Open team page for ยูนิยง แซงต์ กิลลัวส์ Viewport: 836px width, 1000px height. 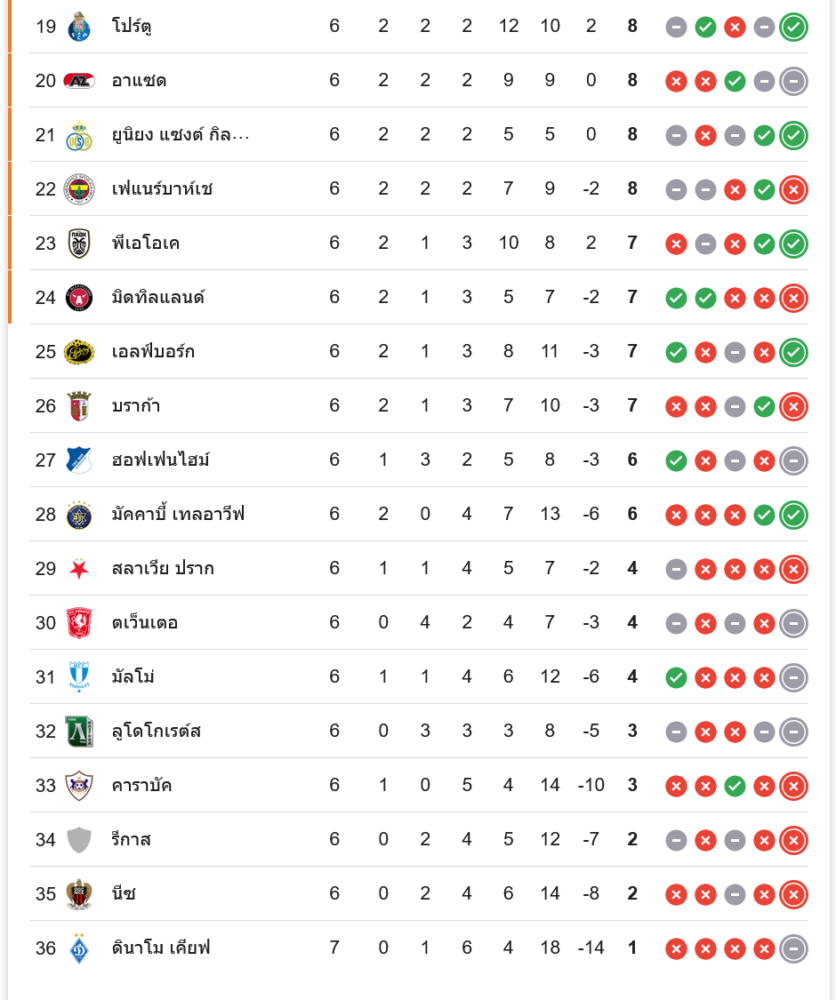[181, 134]
